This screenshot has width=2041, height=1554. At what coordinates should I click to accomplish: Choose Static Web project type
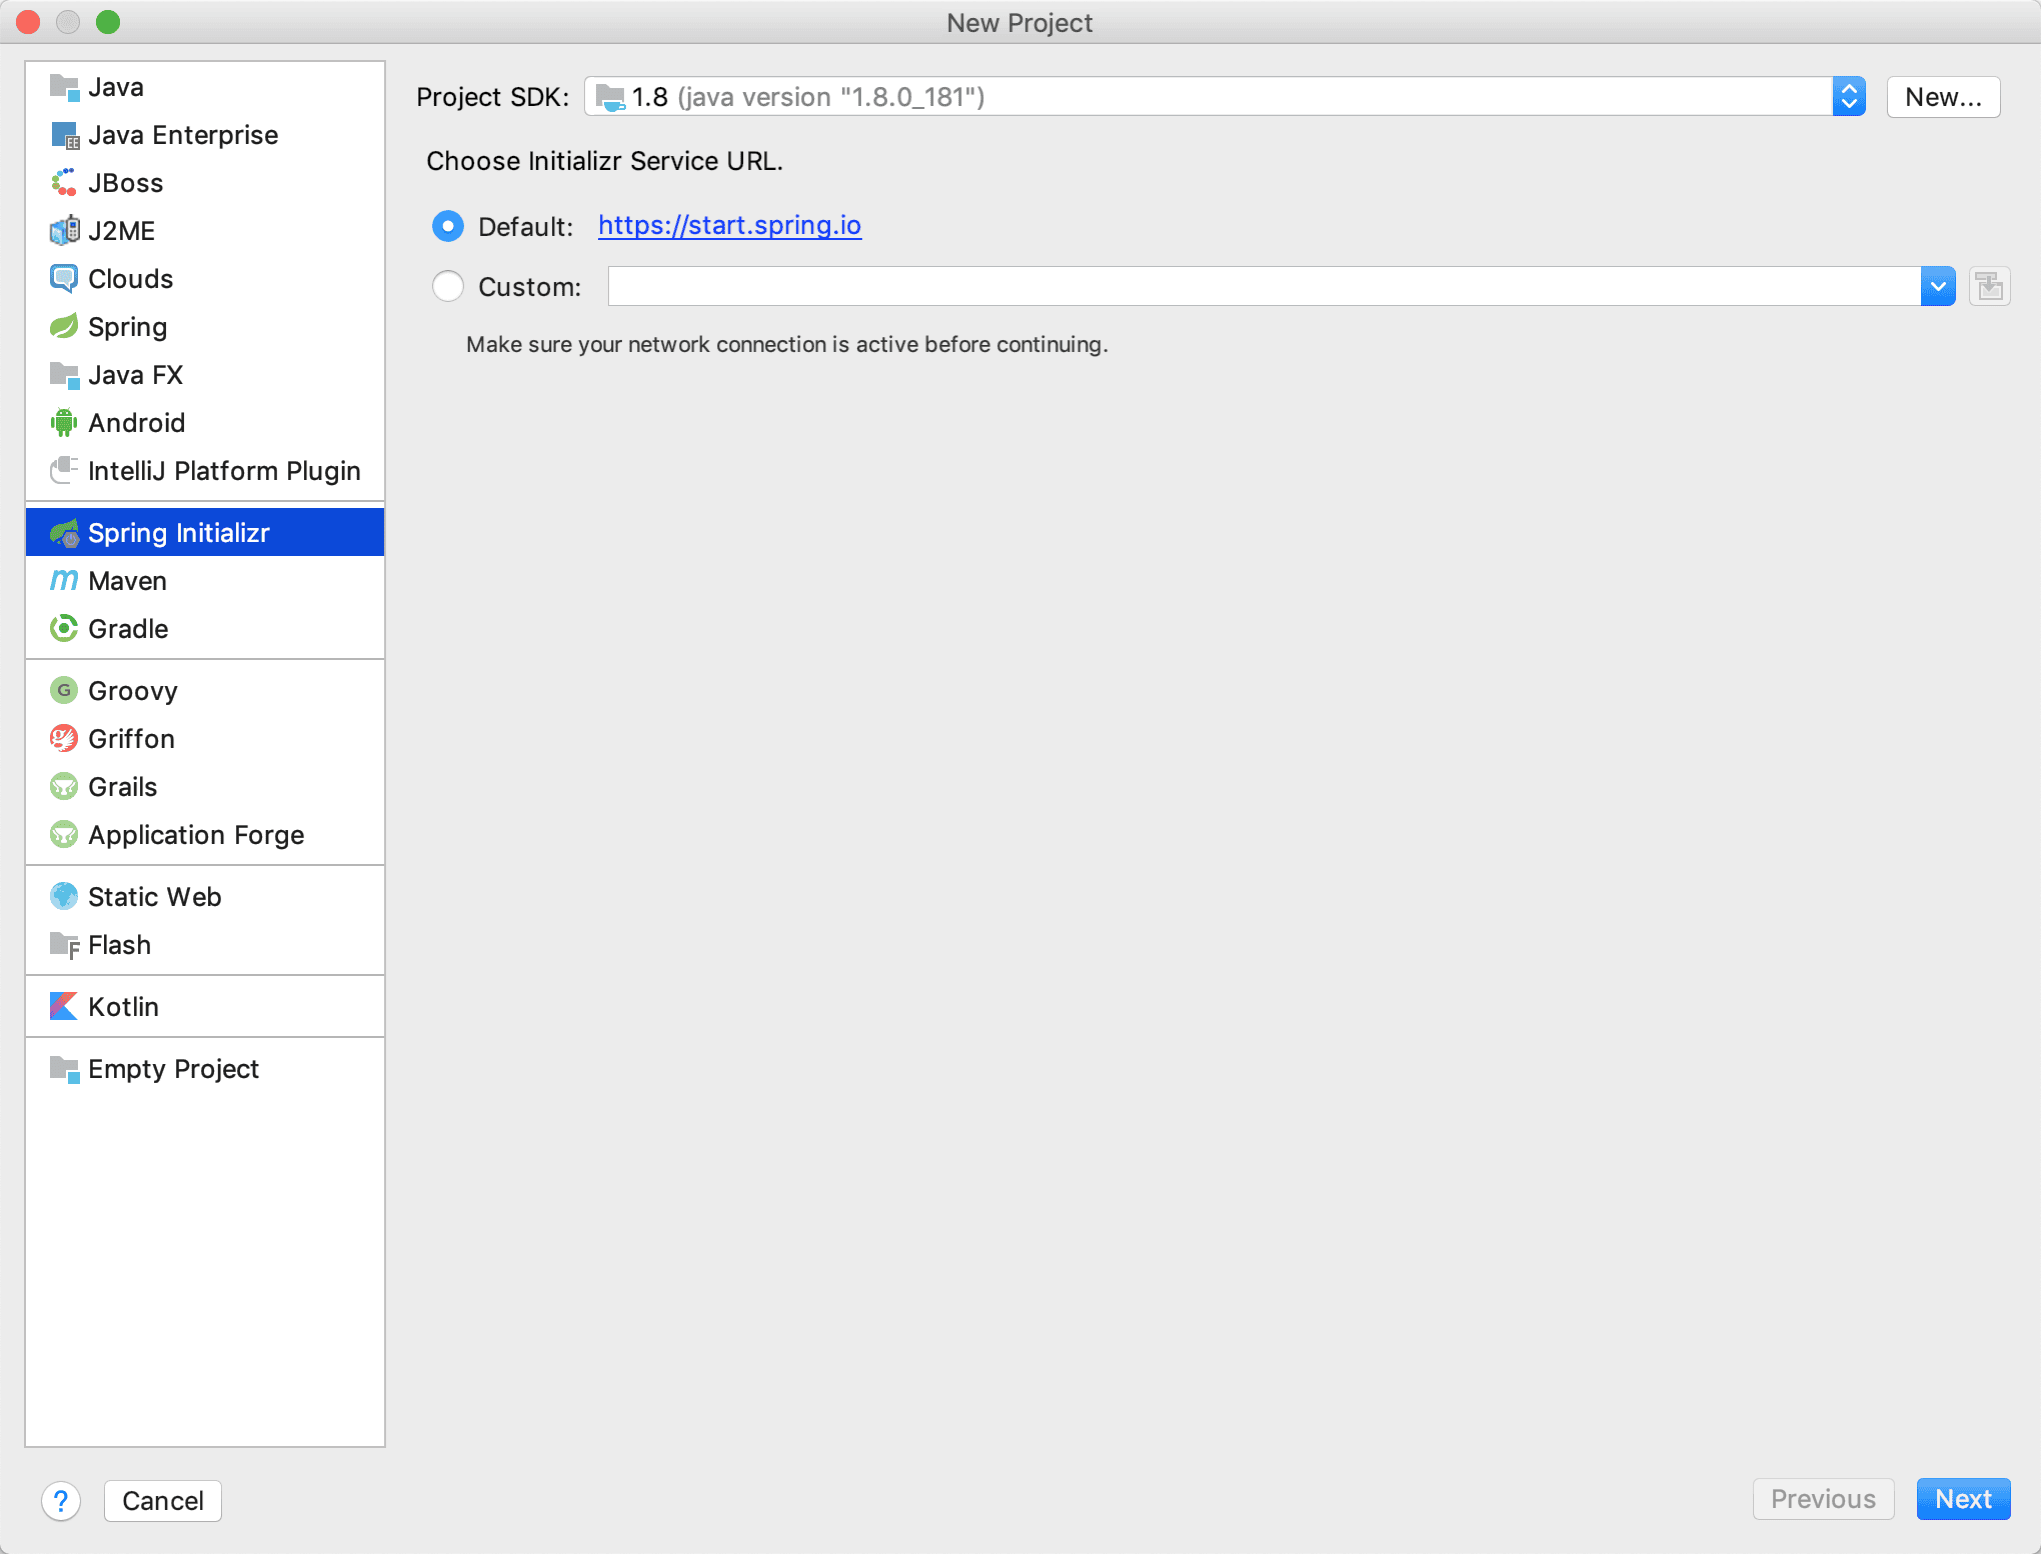tap(154, 897)
